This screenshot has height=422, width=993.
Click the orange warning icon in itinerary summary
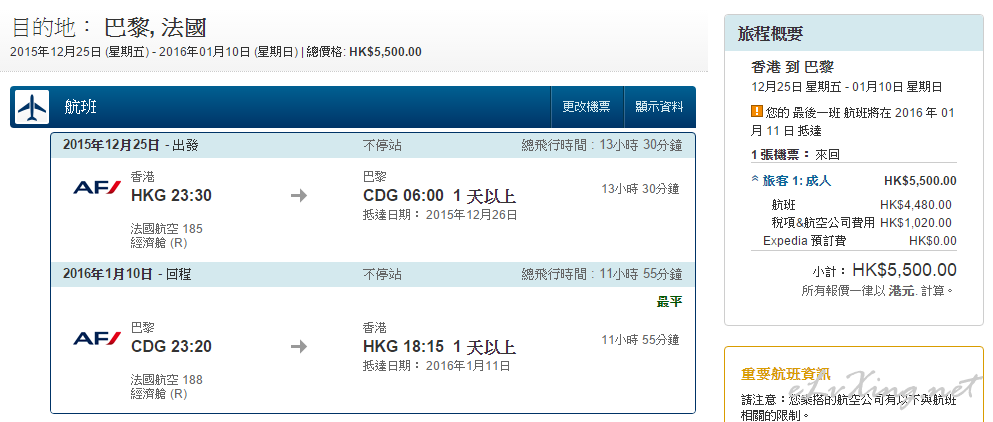point(757,112)
